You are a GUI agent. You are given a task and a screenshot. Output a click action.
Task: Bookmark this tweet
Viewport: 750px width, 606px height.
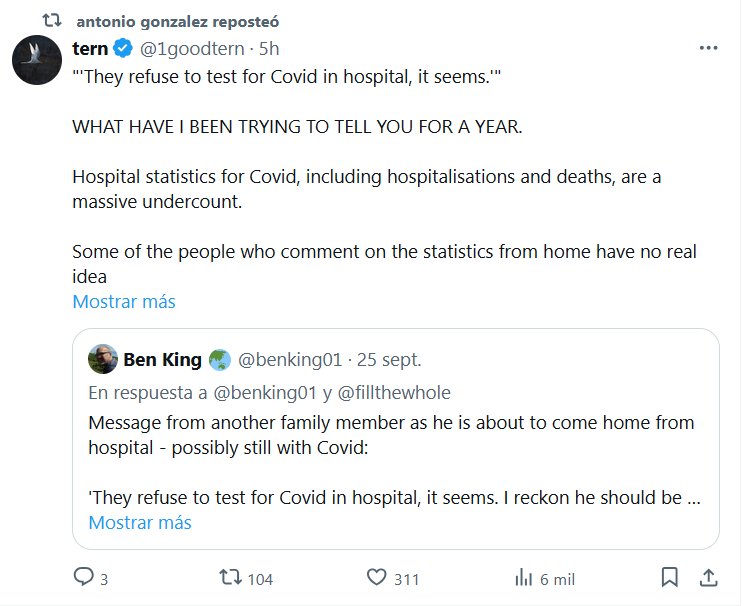(670, 577)
